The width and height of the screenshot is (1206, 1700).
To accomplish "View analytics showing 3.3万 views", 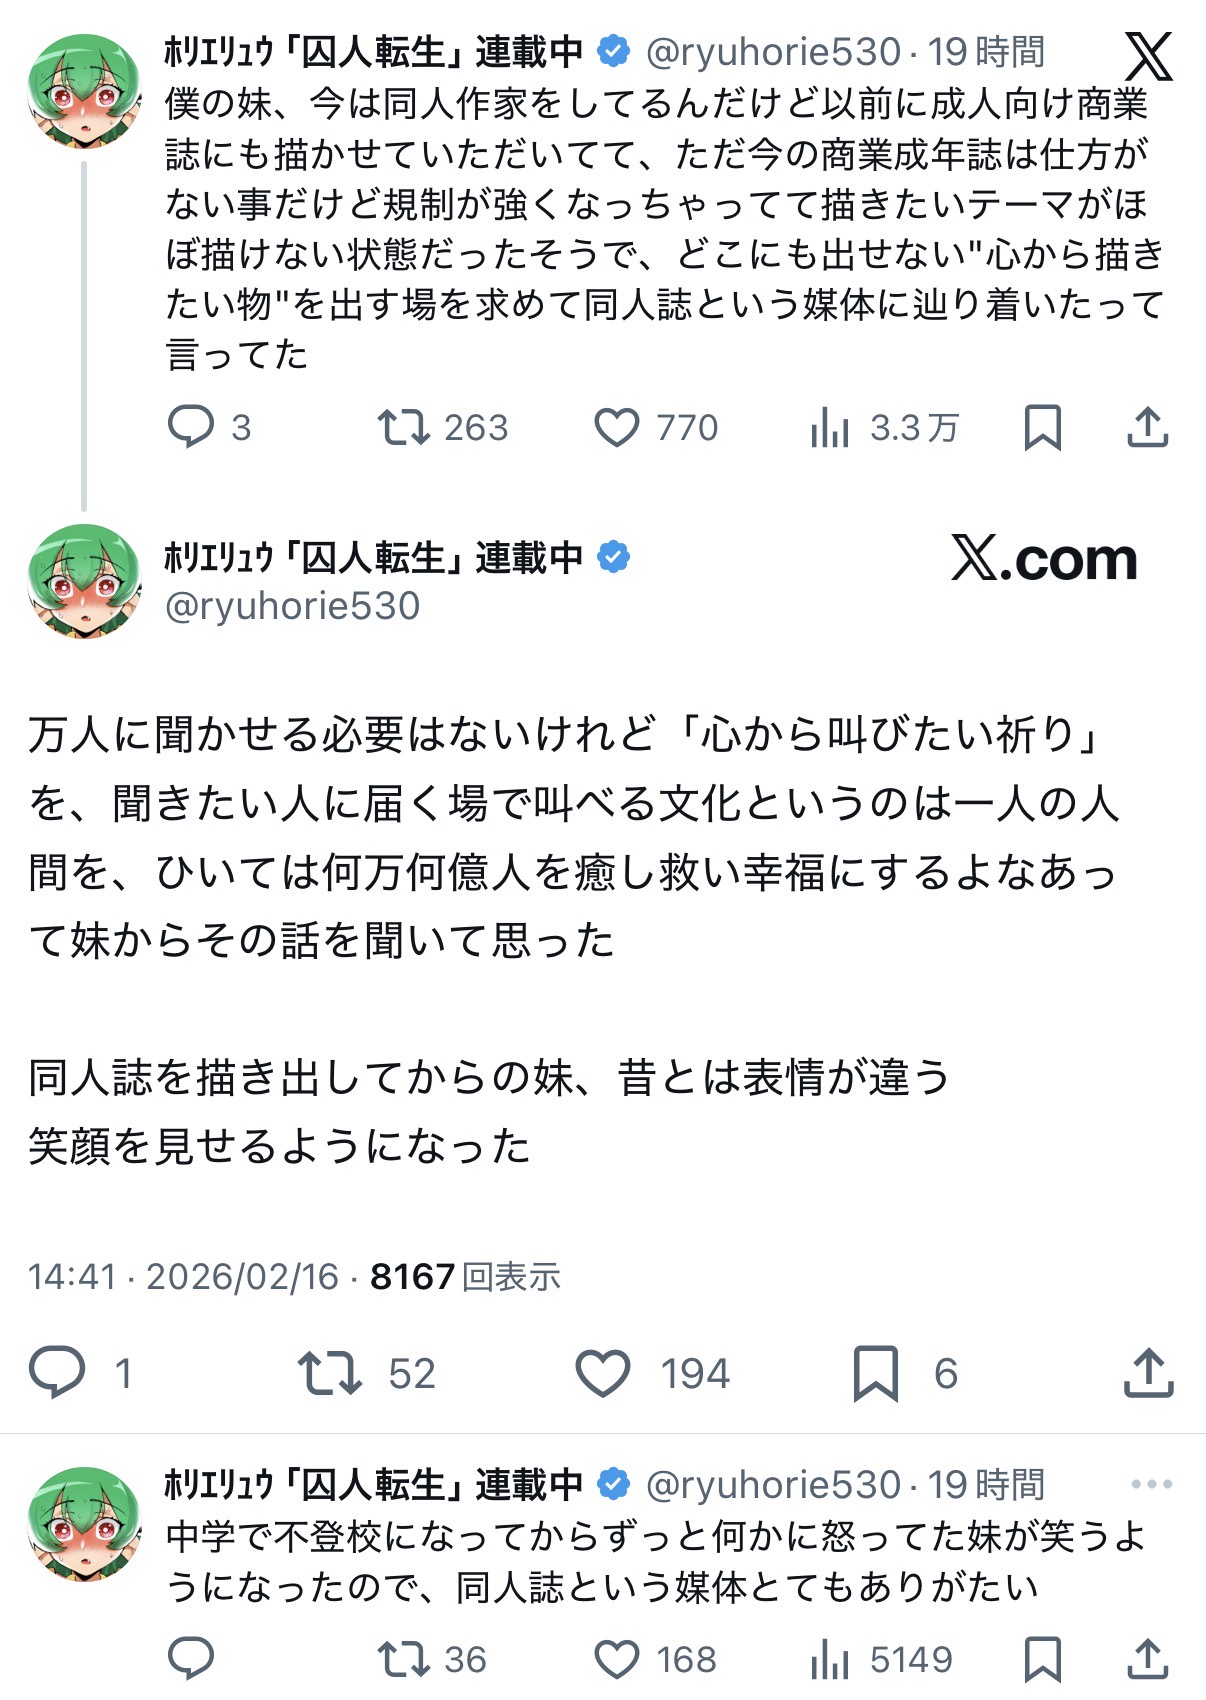I will 830,428.
